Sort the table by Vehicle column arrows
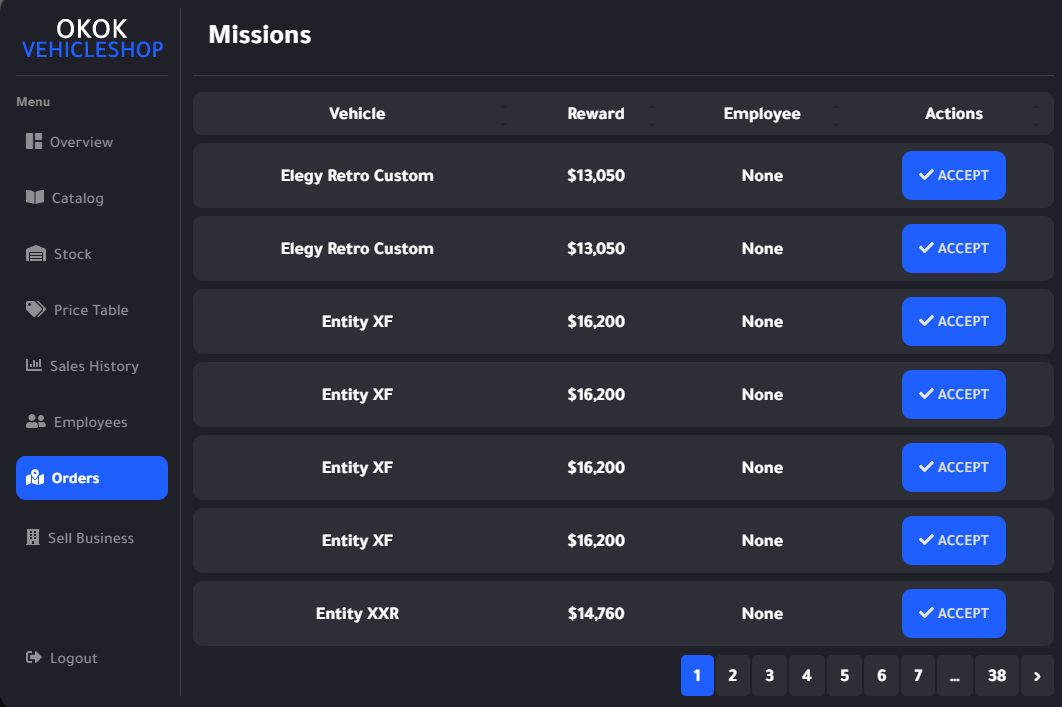The image size is (1062, 707). pos(503,114)
